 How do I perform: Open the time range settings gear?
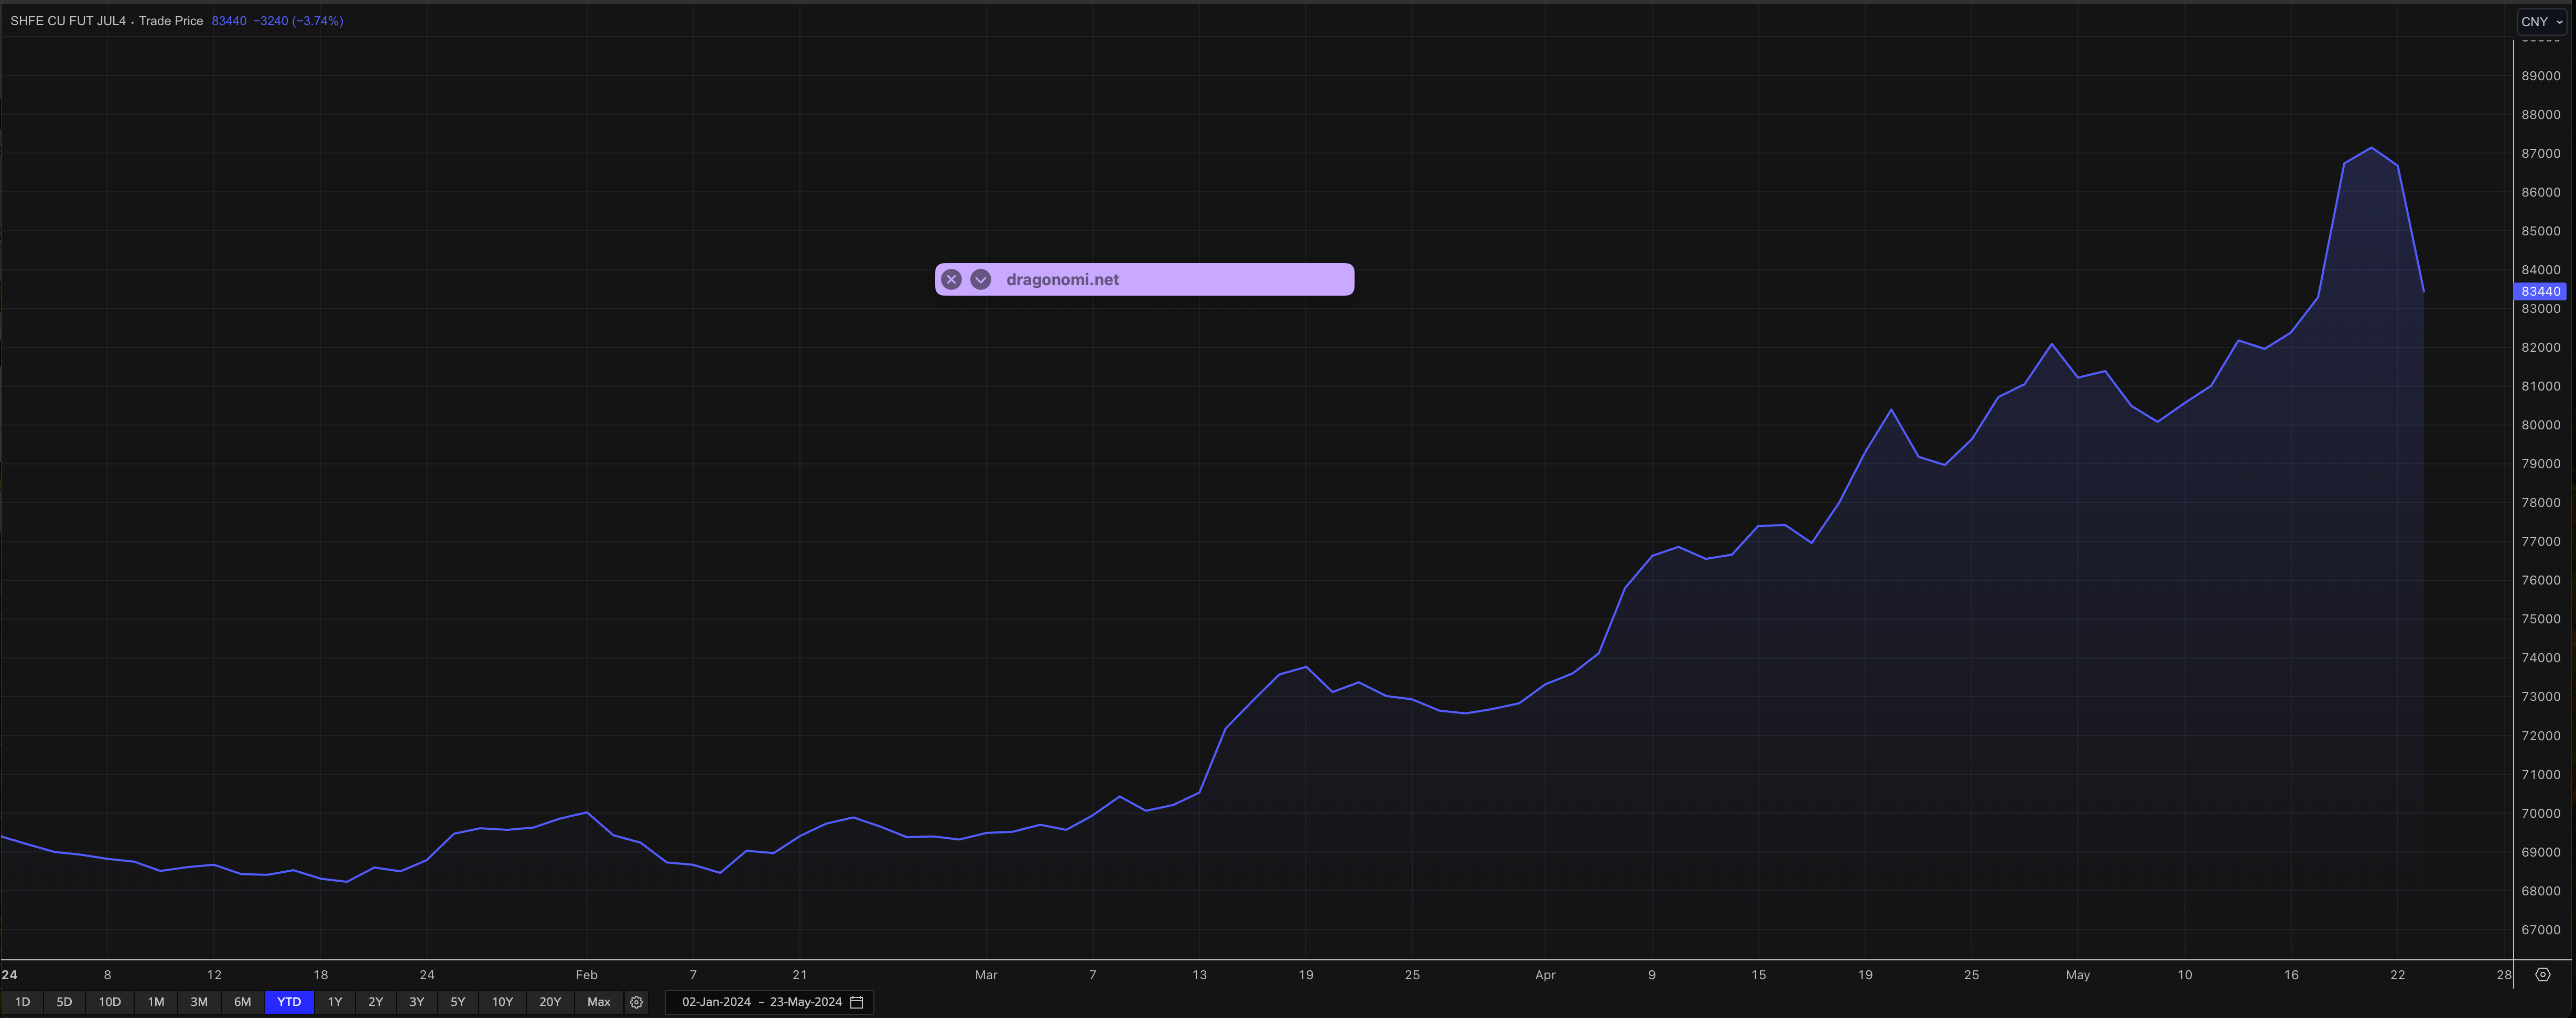(x=636, y=1002)
